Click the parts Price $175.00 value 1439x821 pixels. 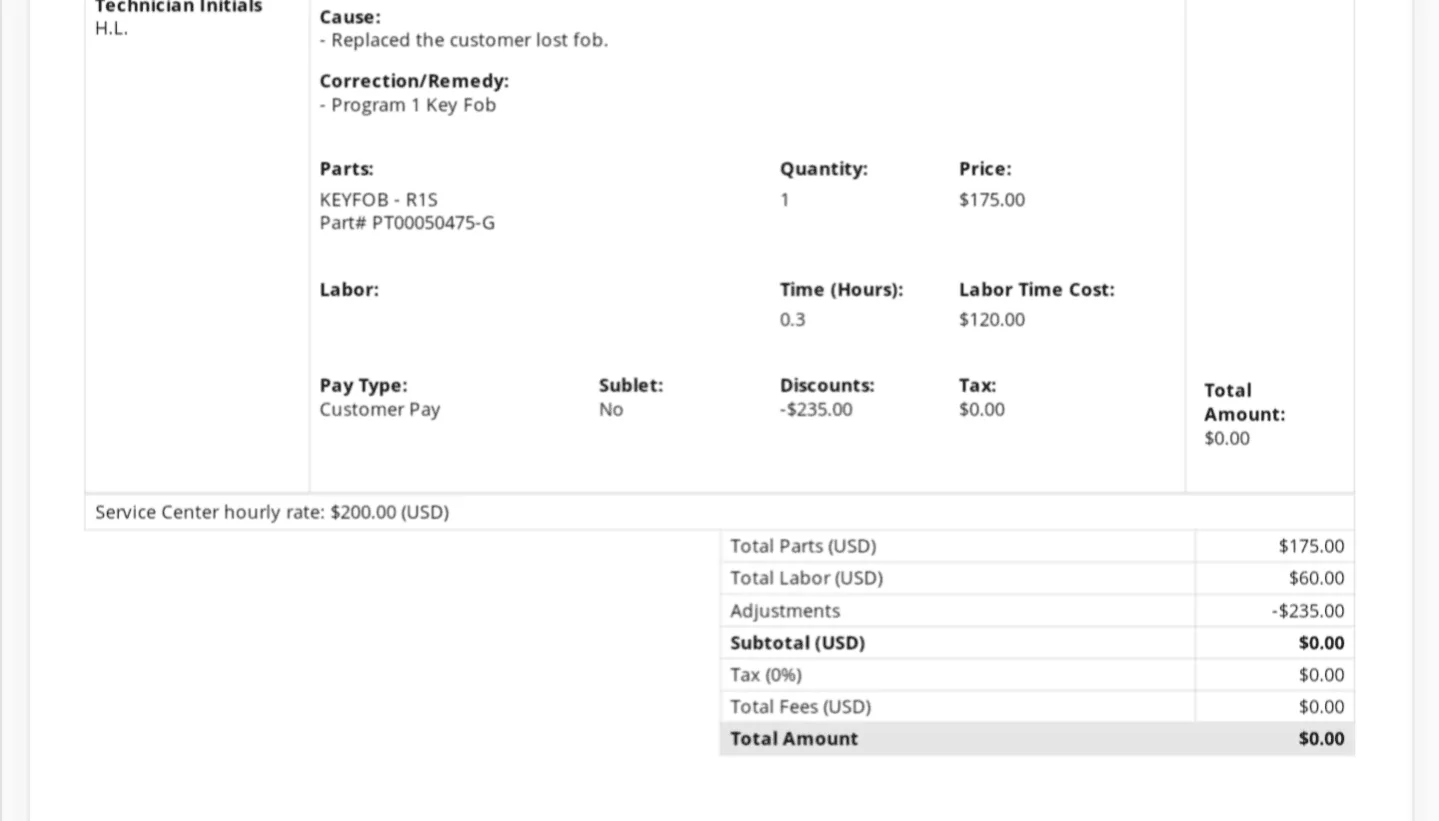pyautogui.click(x=992, y=200)
